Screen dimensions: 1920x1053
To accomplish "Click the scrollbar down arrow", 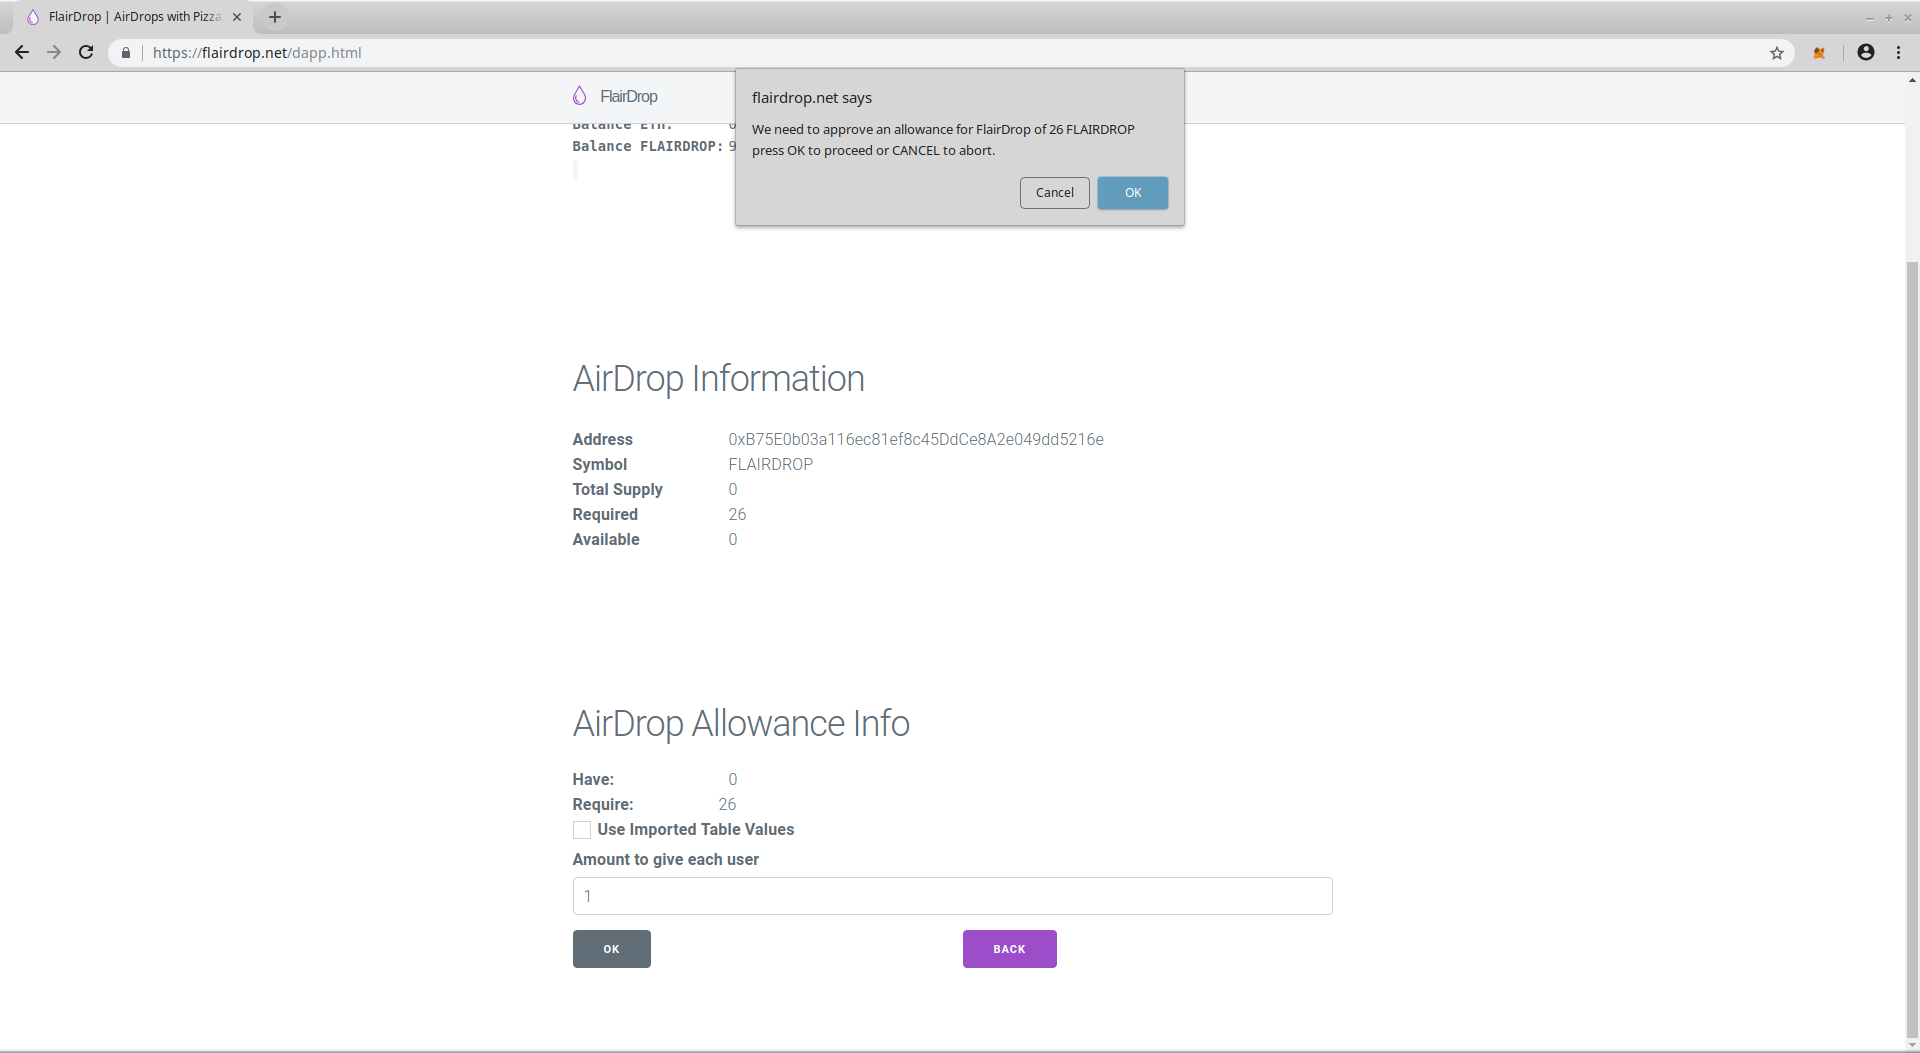I will click(1912, 1045).
